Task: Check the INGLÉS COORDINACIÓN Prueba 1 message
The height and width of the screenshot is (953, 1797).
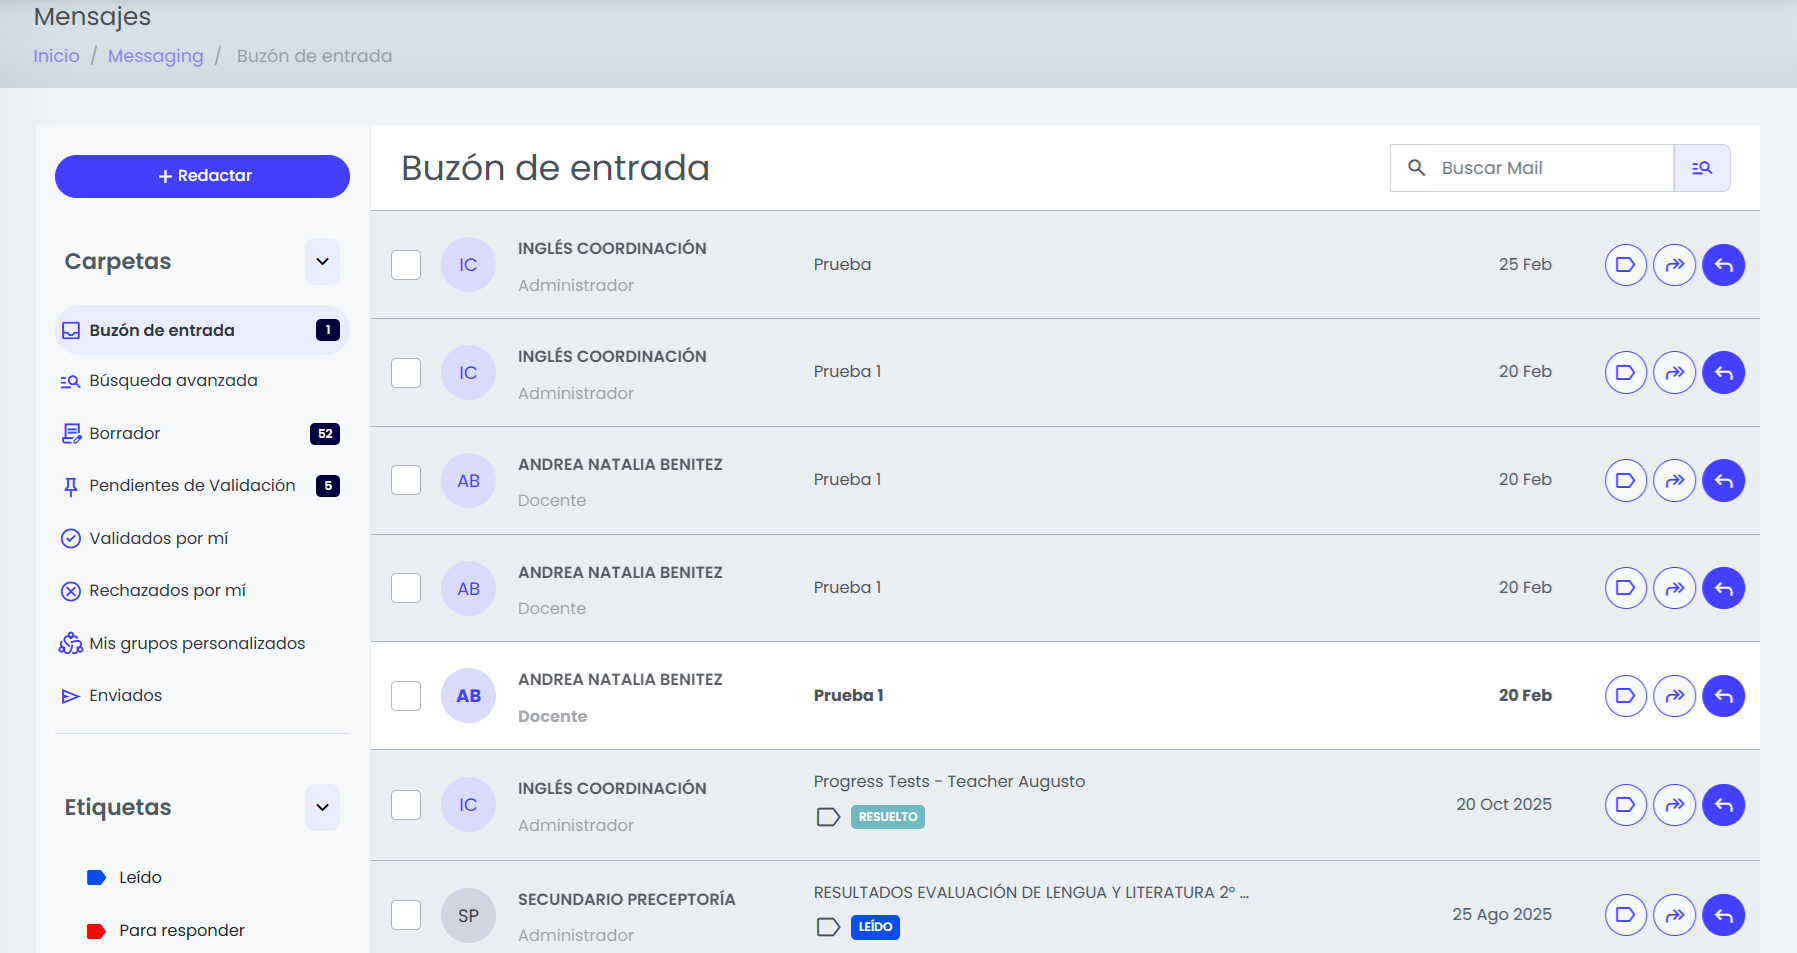Action: pos(406,373)
